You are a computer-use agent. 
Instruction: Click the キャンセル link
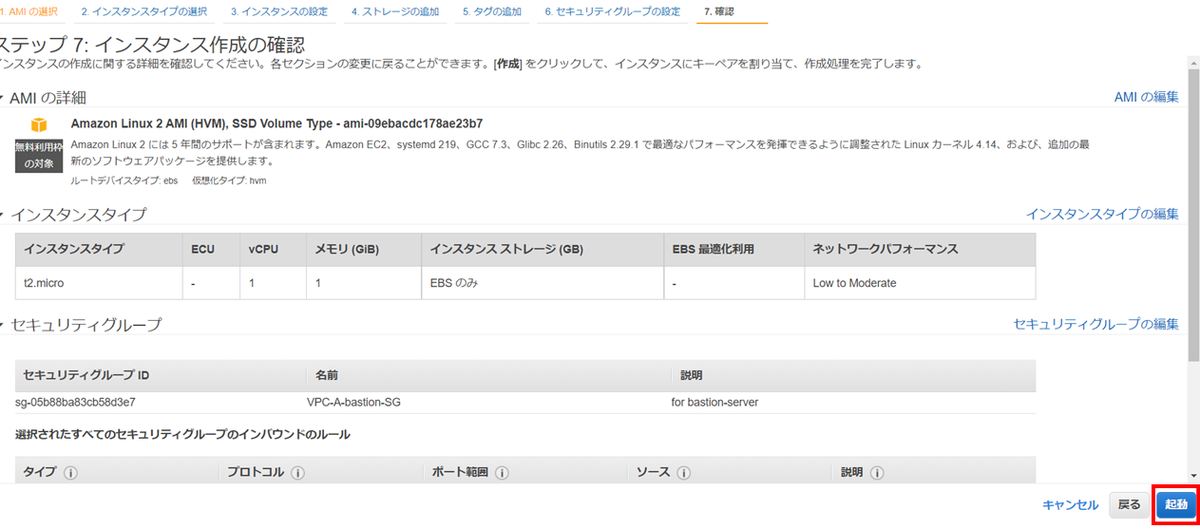tap(1070, 505)
